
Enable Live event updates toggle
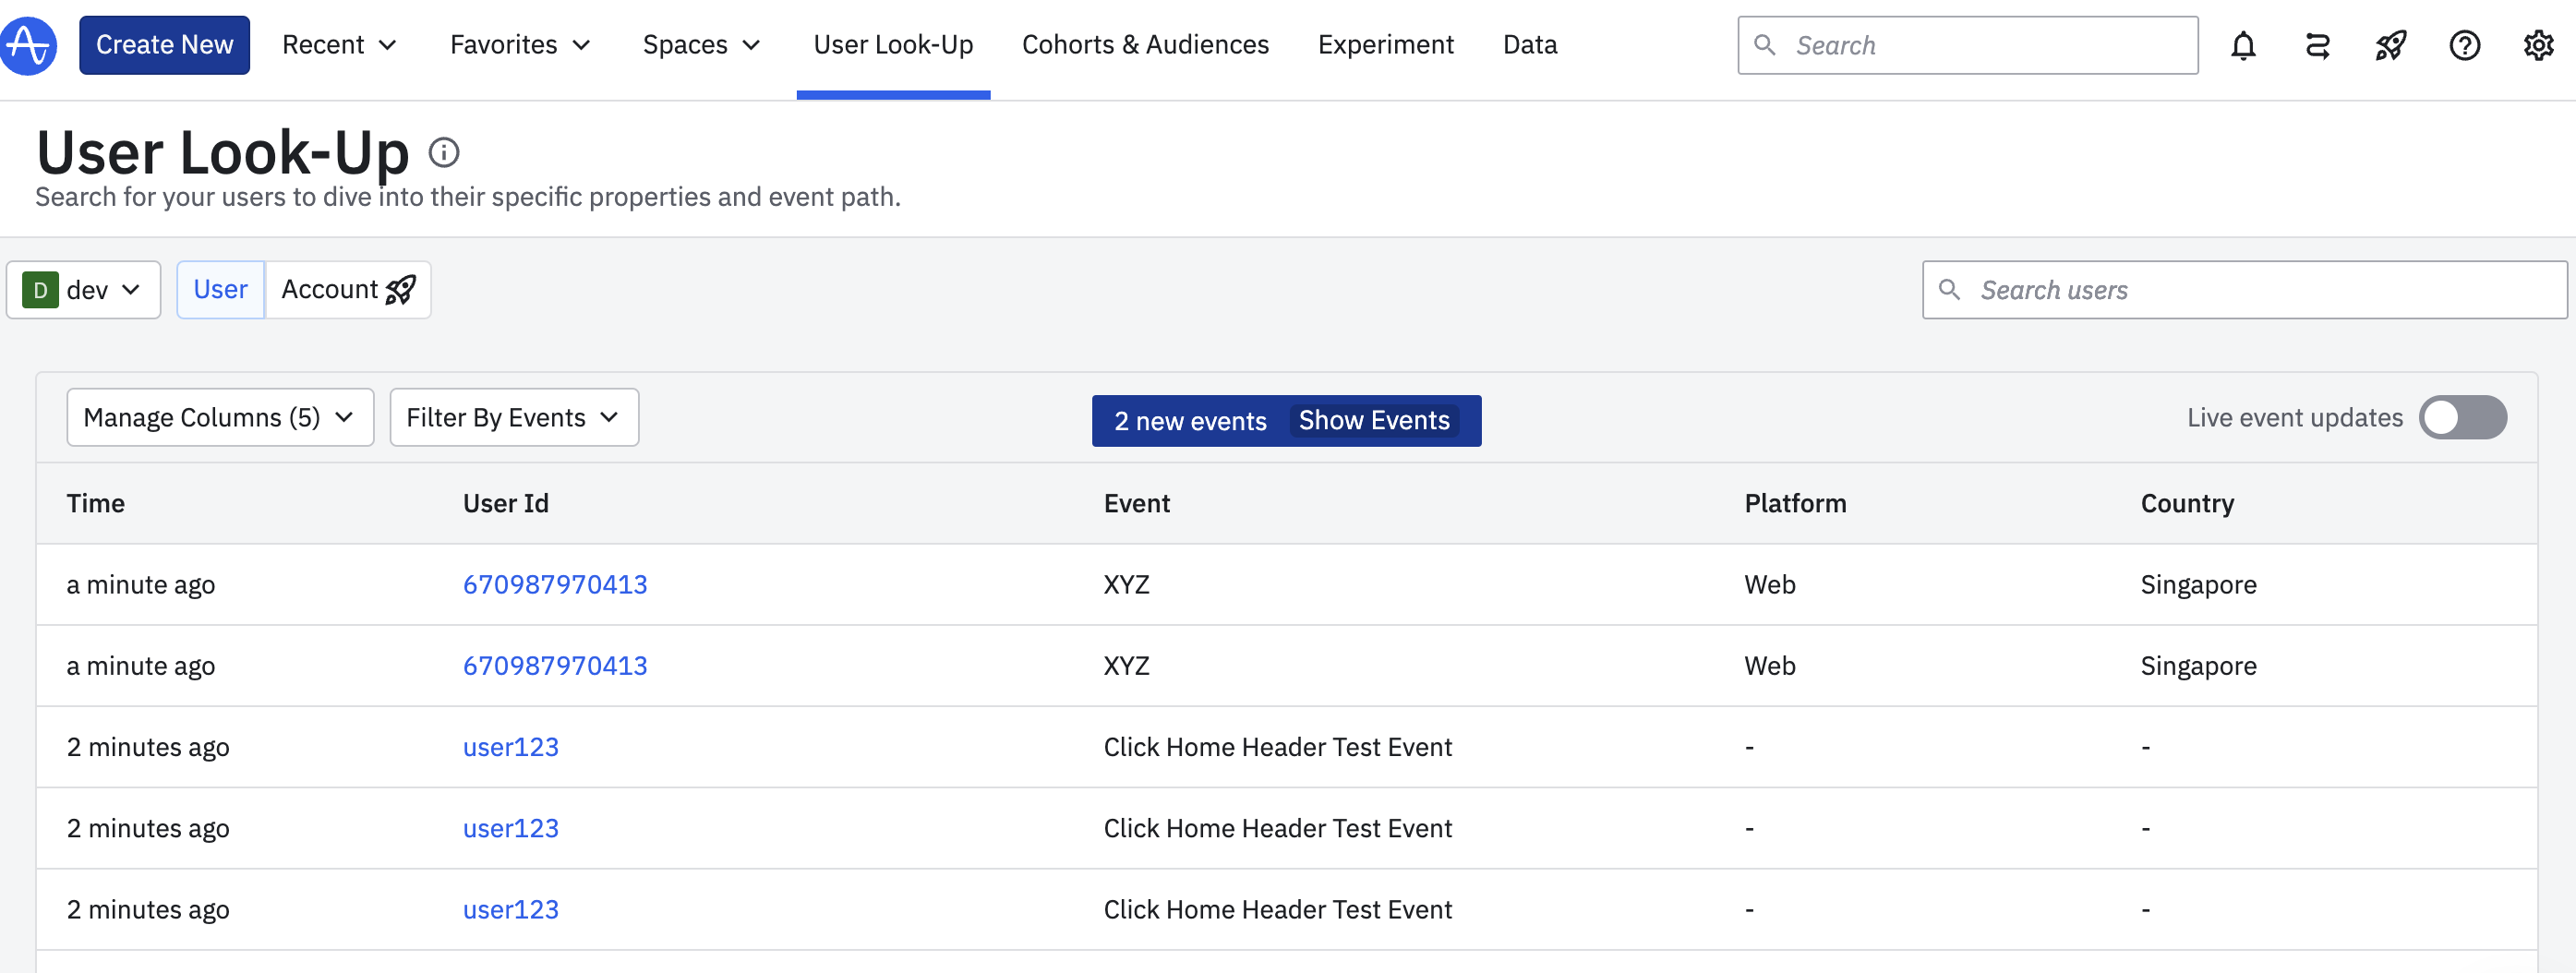click(2462, 418)
